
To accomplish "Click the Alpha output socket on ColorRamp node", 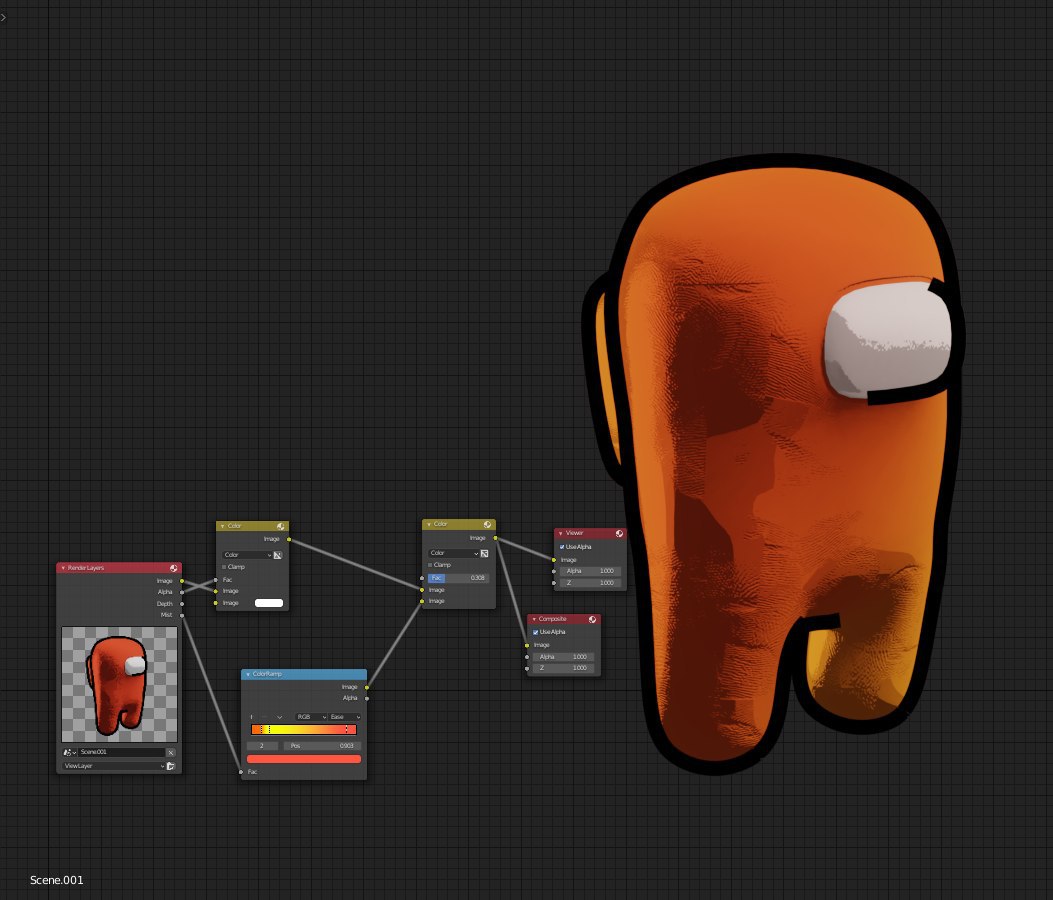I will coord(367,699).
